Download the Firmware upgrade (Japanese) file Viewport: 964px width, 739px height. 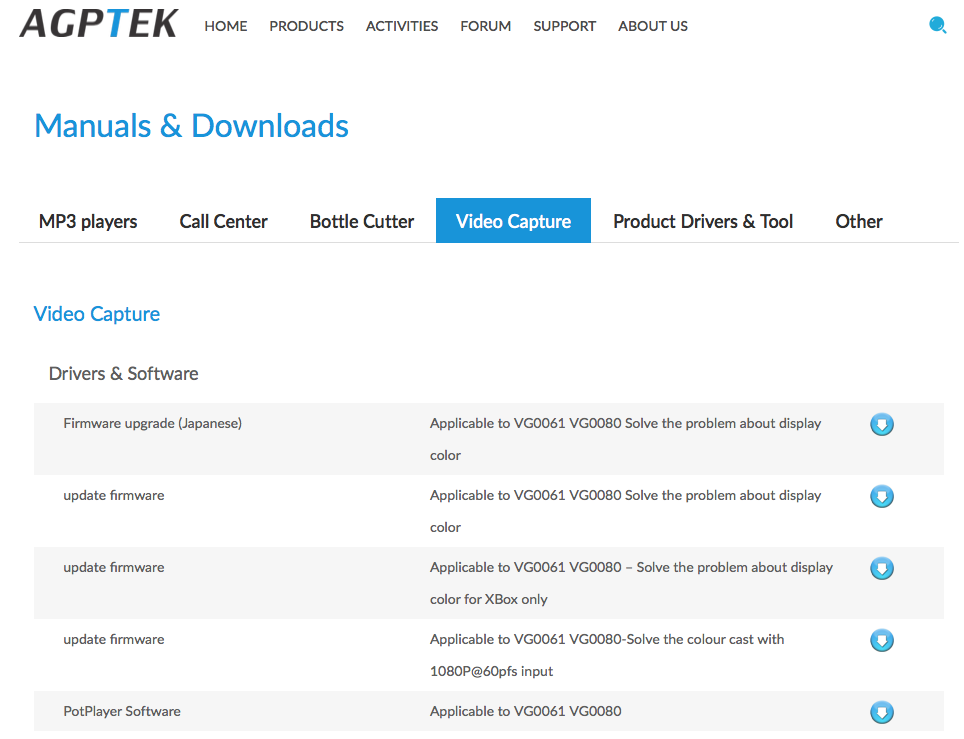882,424
